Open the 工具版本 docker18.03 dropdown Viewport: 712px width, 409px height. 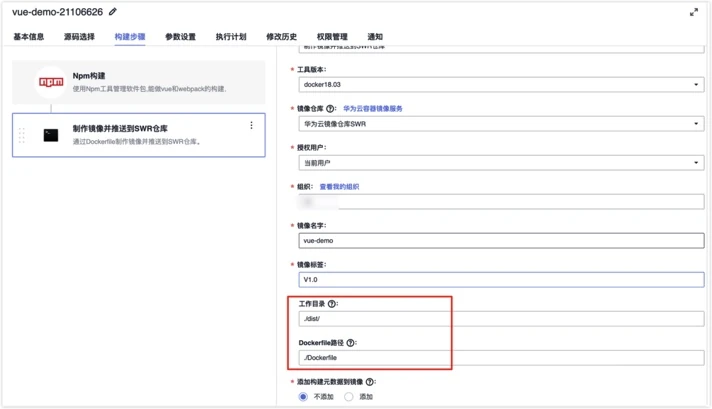pos(501,84)
